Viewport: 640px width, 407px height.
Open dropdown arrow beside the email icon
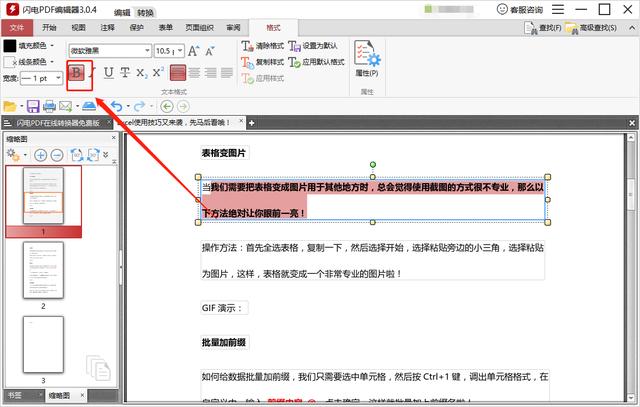(x=77, y=107)
